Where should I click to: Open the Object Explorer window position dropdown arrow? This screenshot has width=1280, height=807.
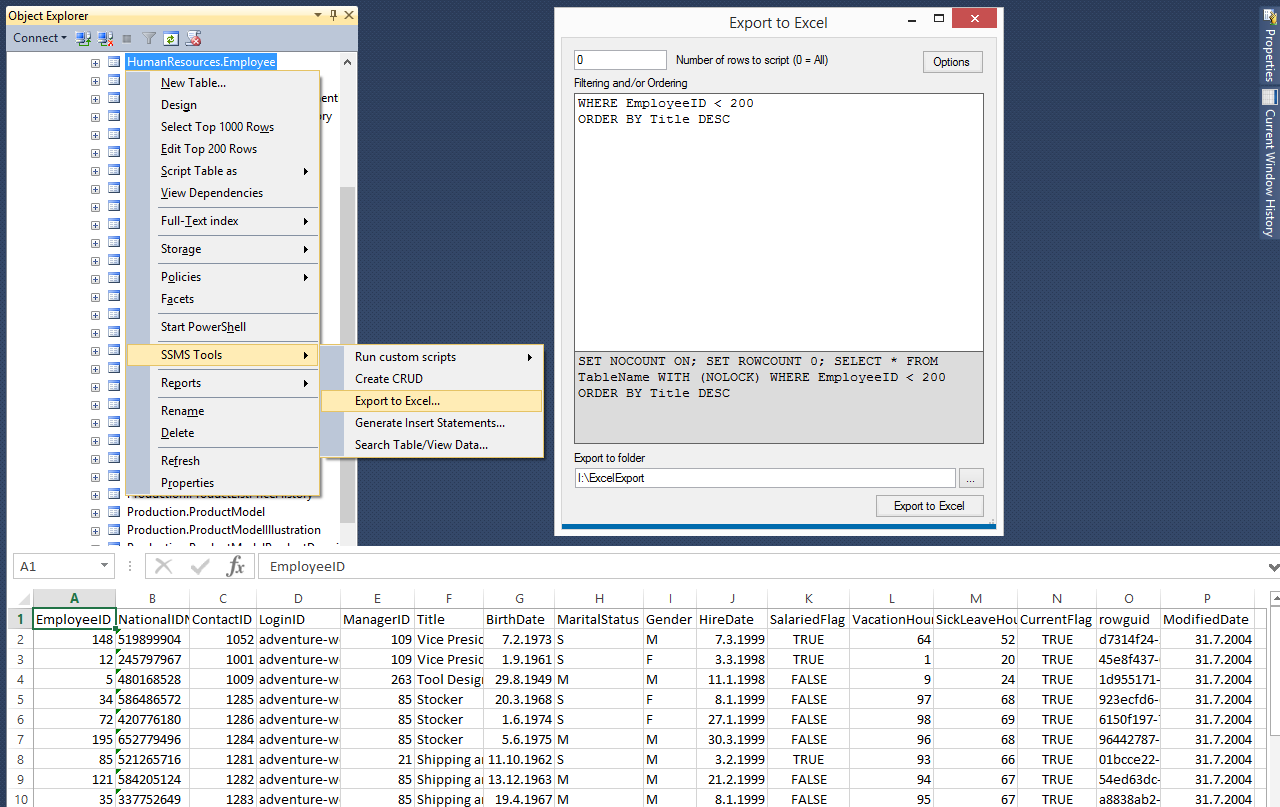click(x=319, y=15)
